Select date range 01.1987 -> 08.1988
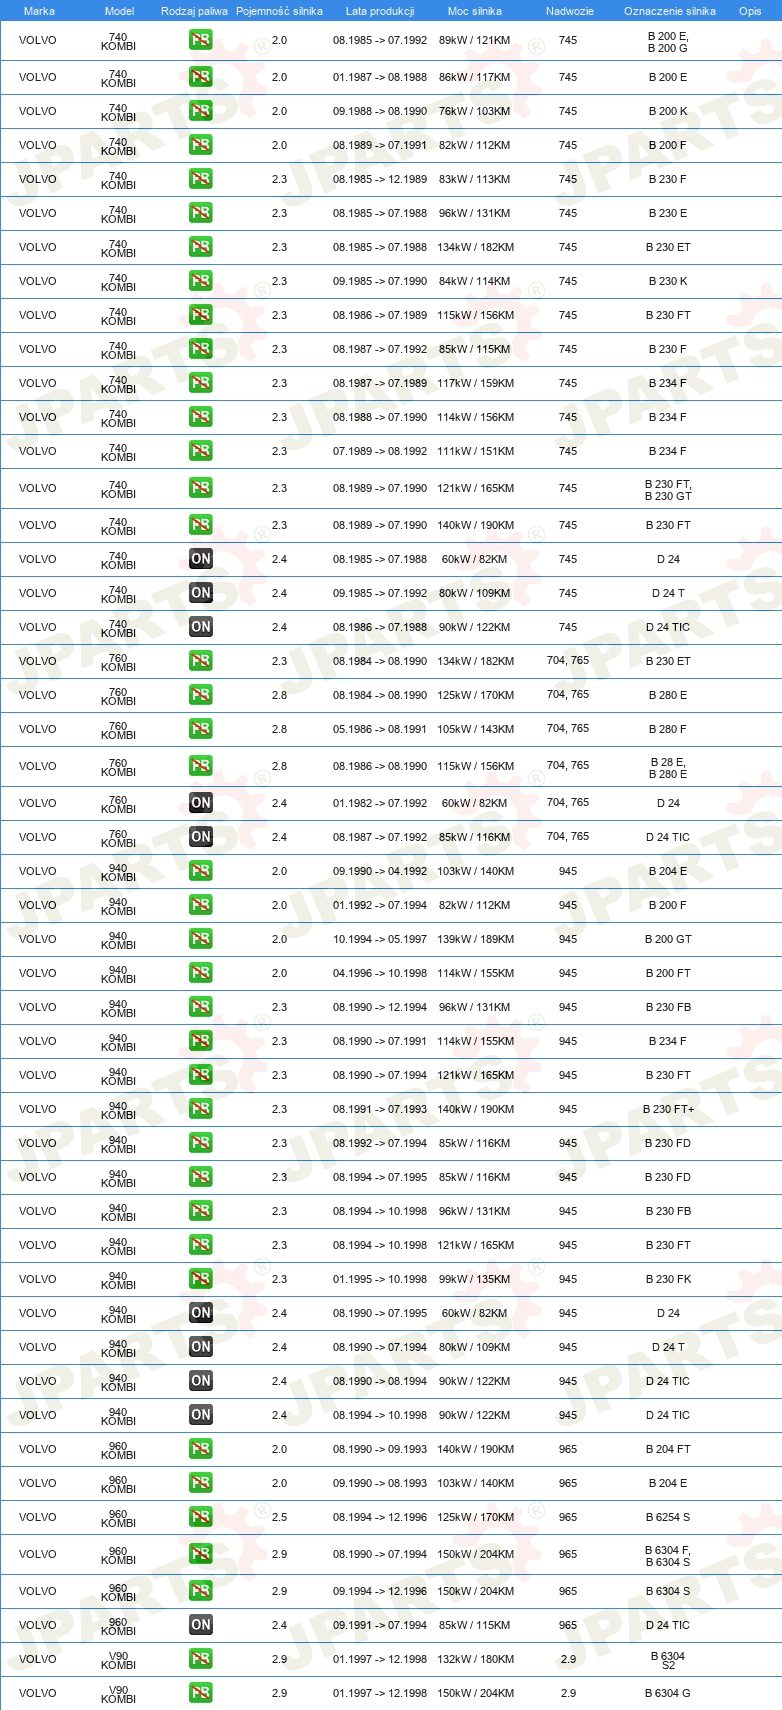This screenshot has width=782, height=1710. pos(380,77)
